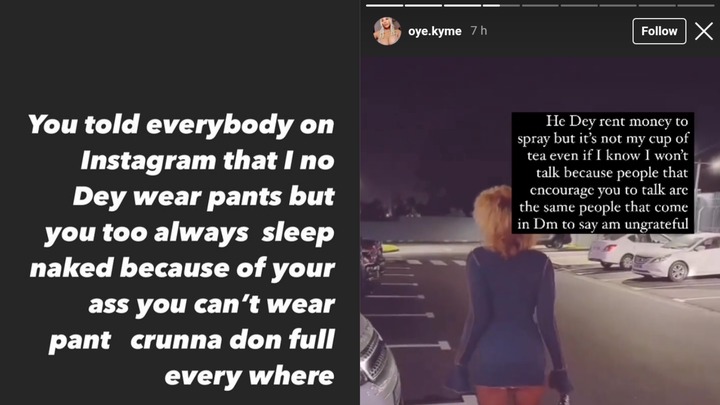Jump to the second story progress segment
The image size is (720, 405).
point(423,6)
